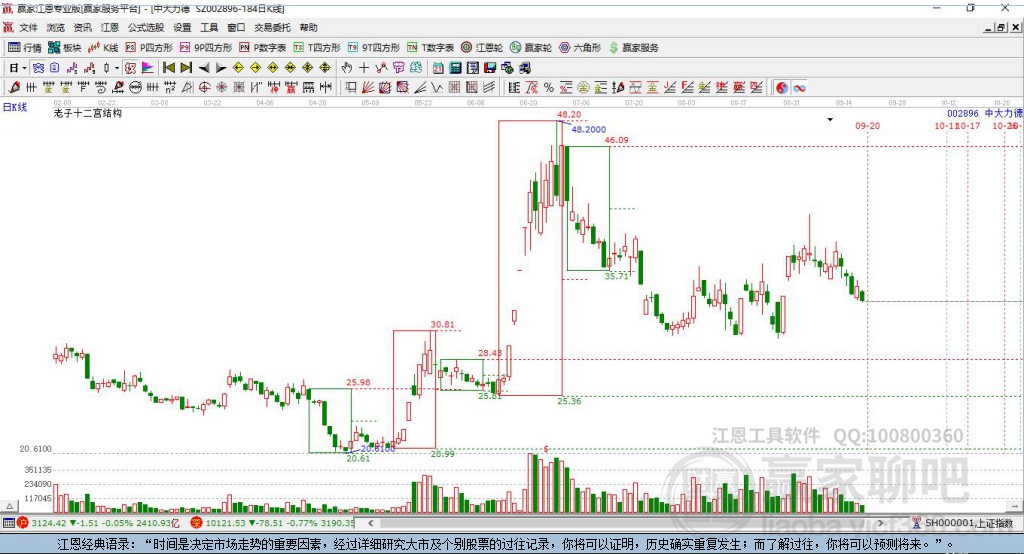Click the yin-yang circle icon
This screenshot has width=1024, height=554.
[x=782, y=88]
